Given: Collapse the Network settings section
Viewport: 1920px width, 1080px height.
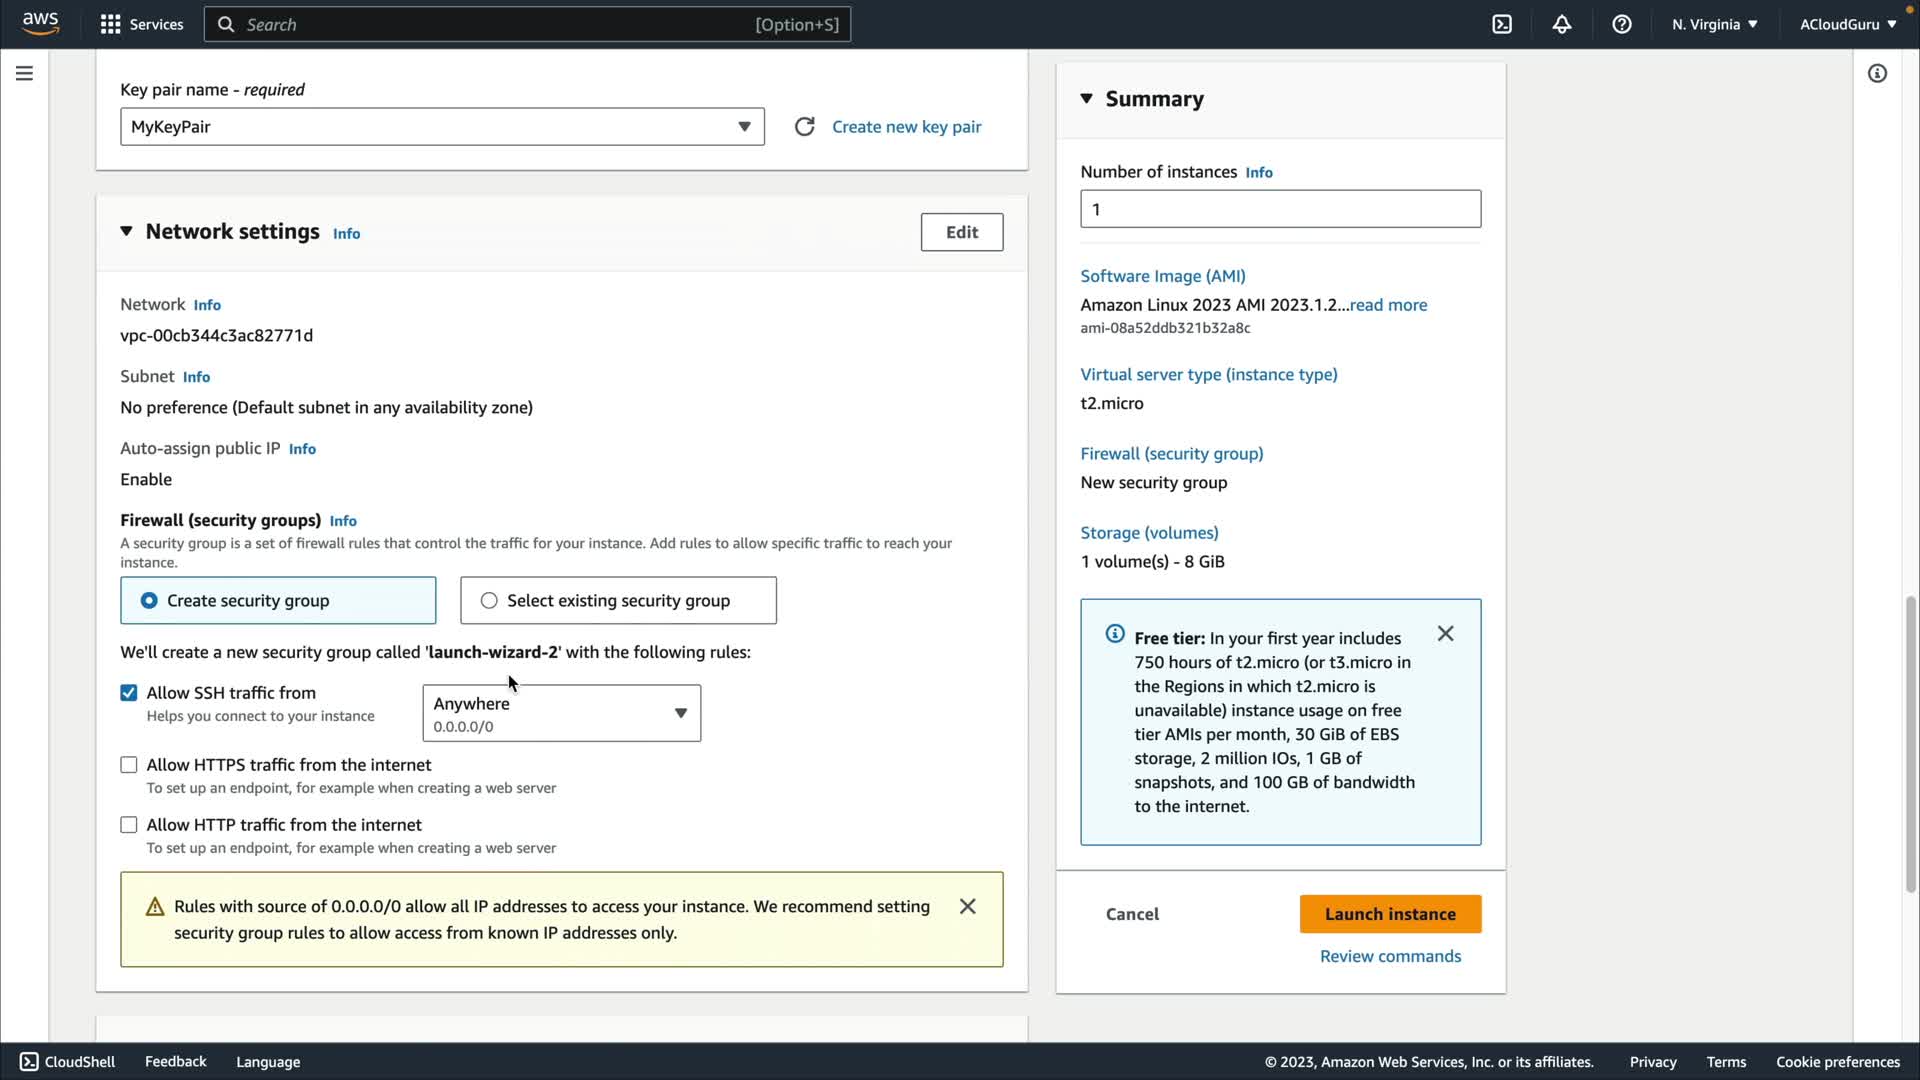Looking at the screenshot, I should tap(126, 231).
